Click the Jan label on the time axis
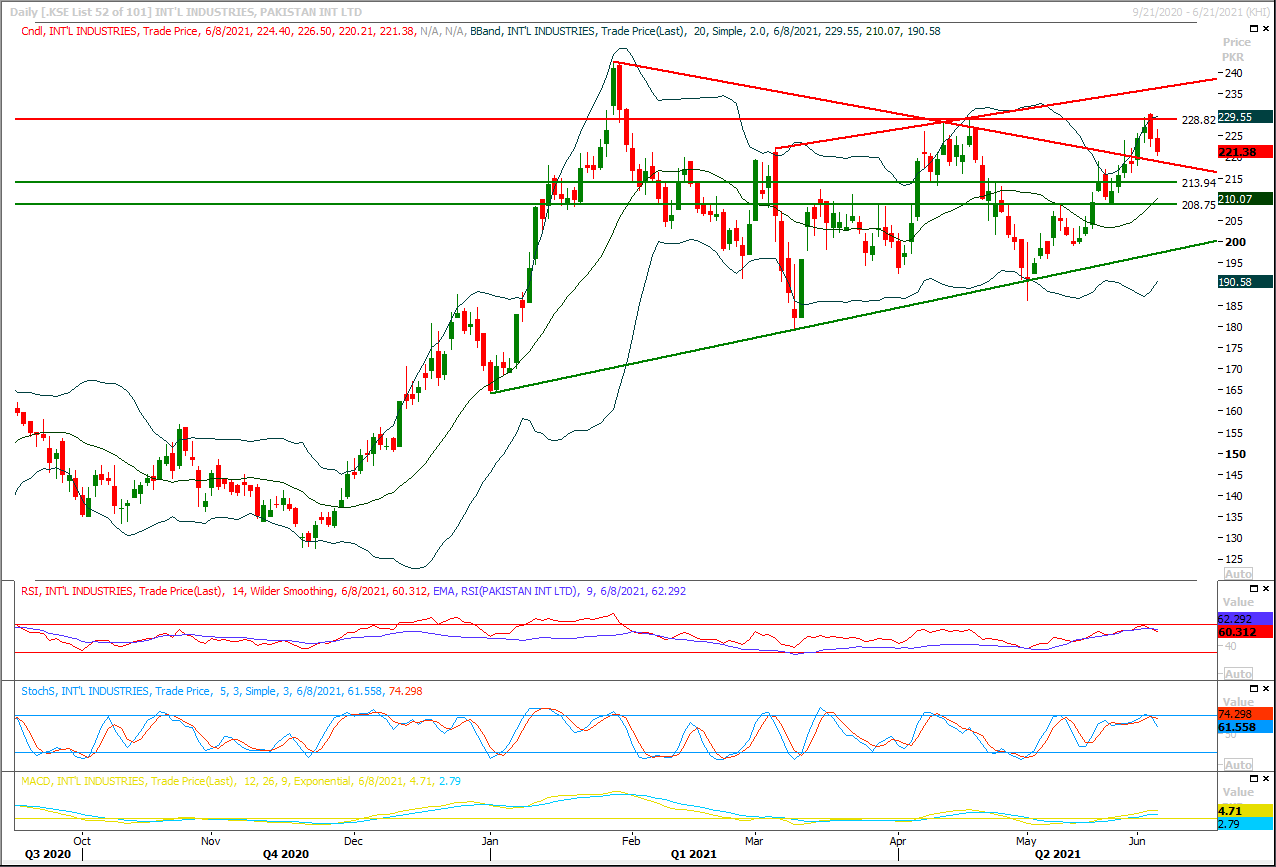1276x867 pixels. click(x=491, y=841)
